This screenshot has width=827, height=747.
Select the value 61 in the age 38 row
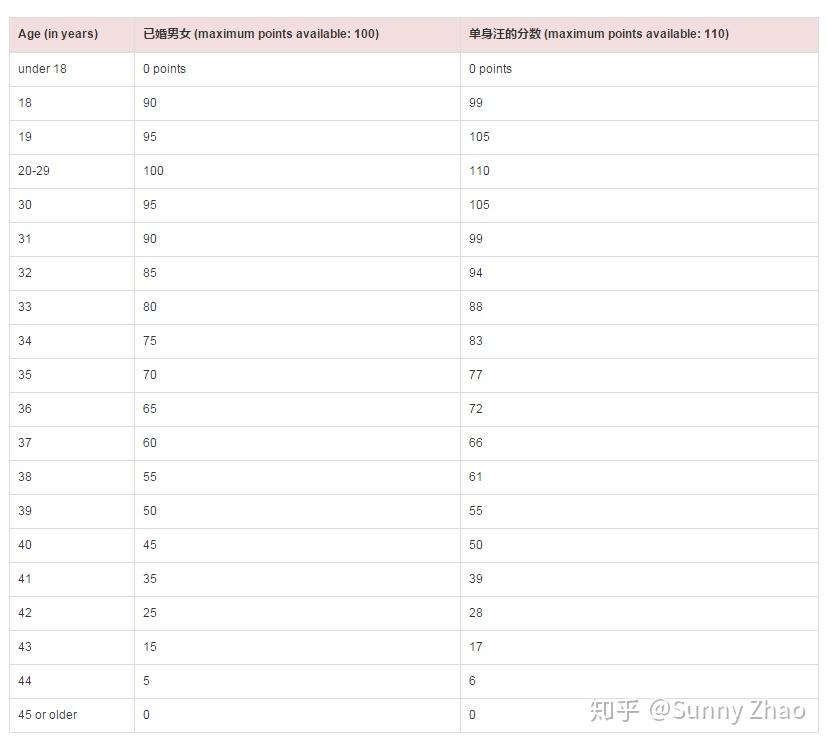click(476, 477)
